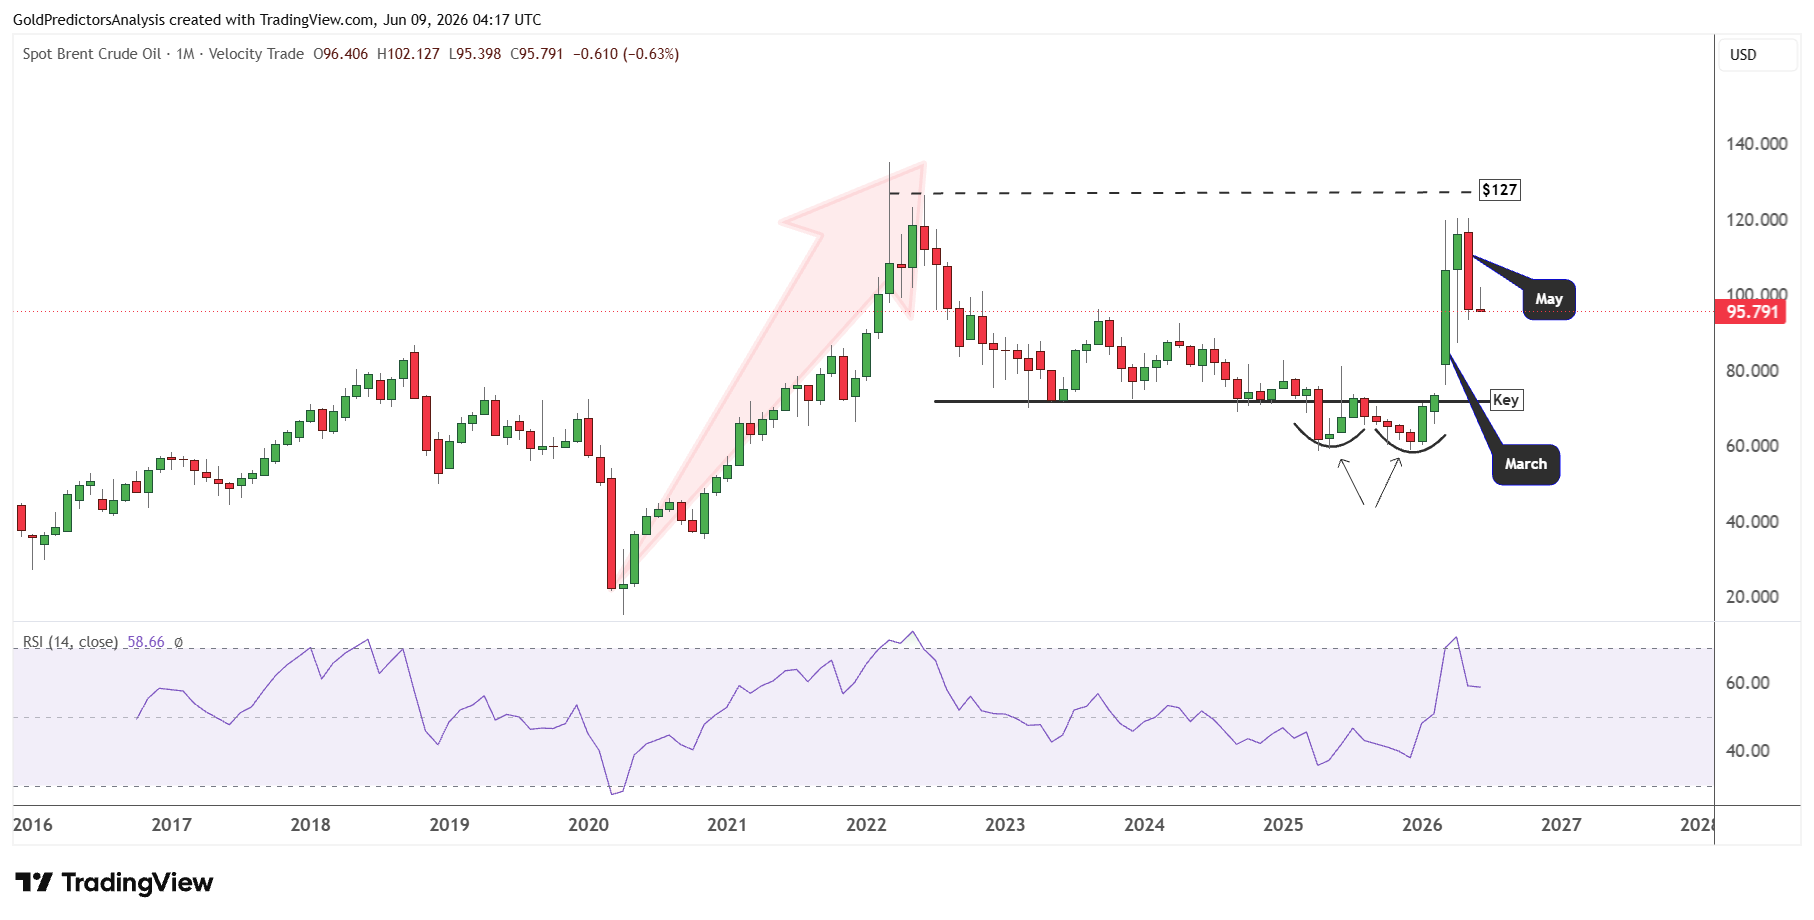This screenshot has width=1814, height=920.
Task: Open the USD currency selector
Action: tap(1758, 55)
